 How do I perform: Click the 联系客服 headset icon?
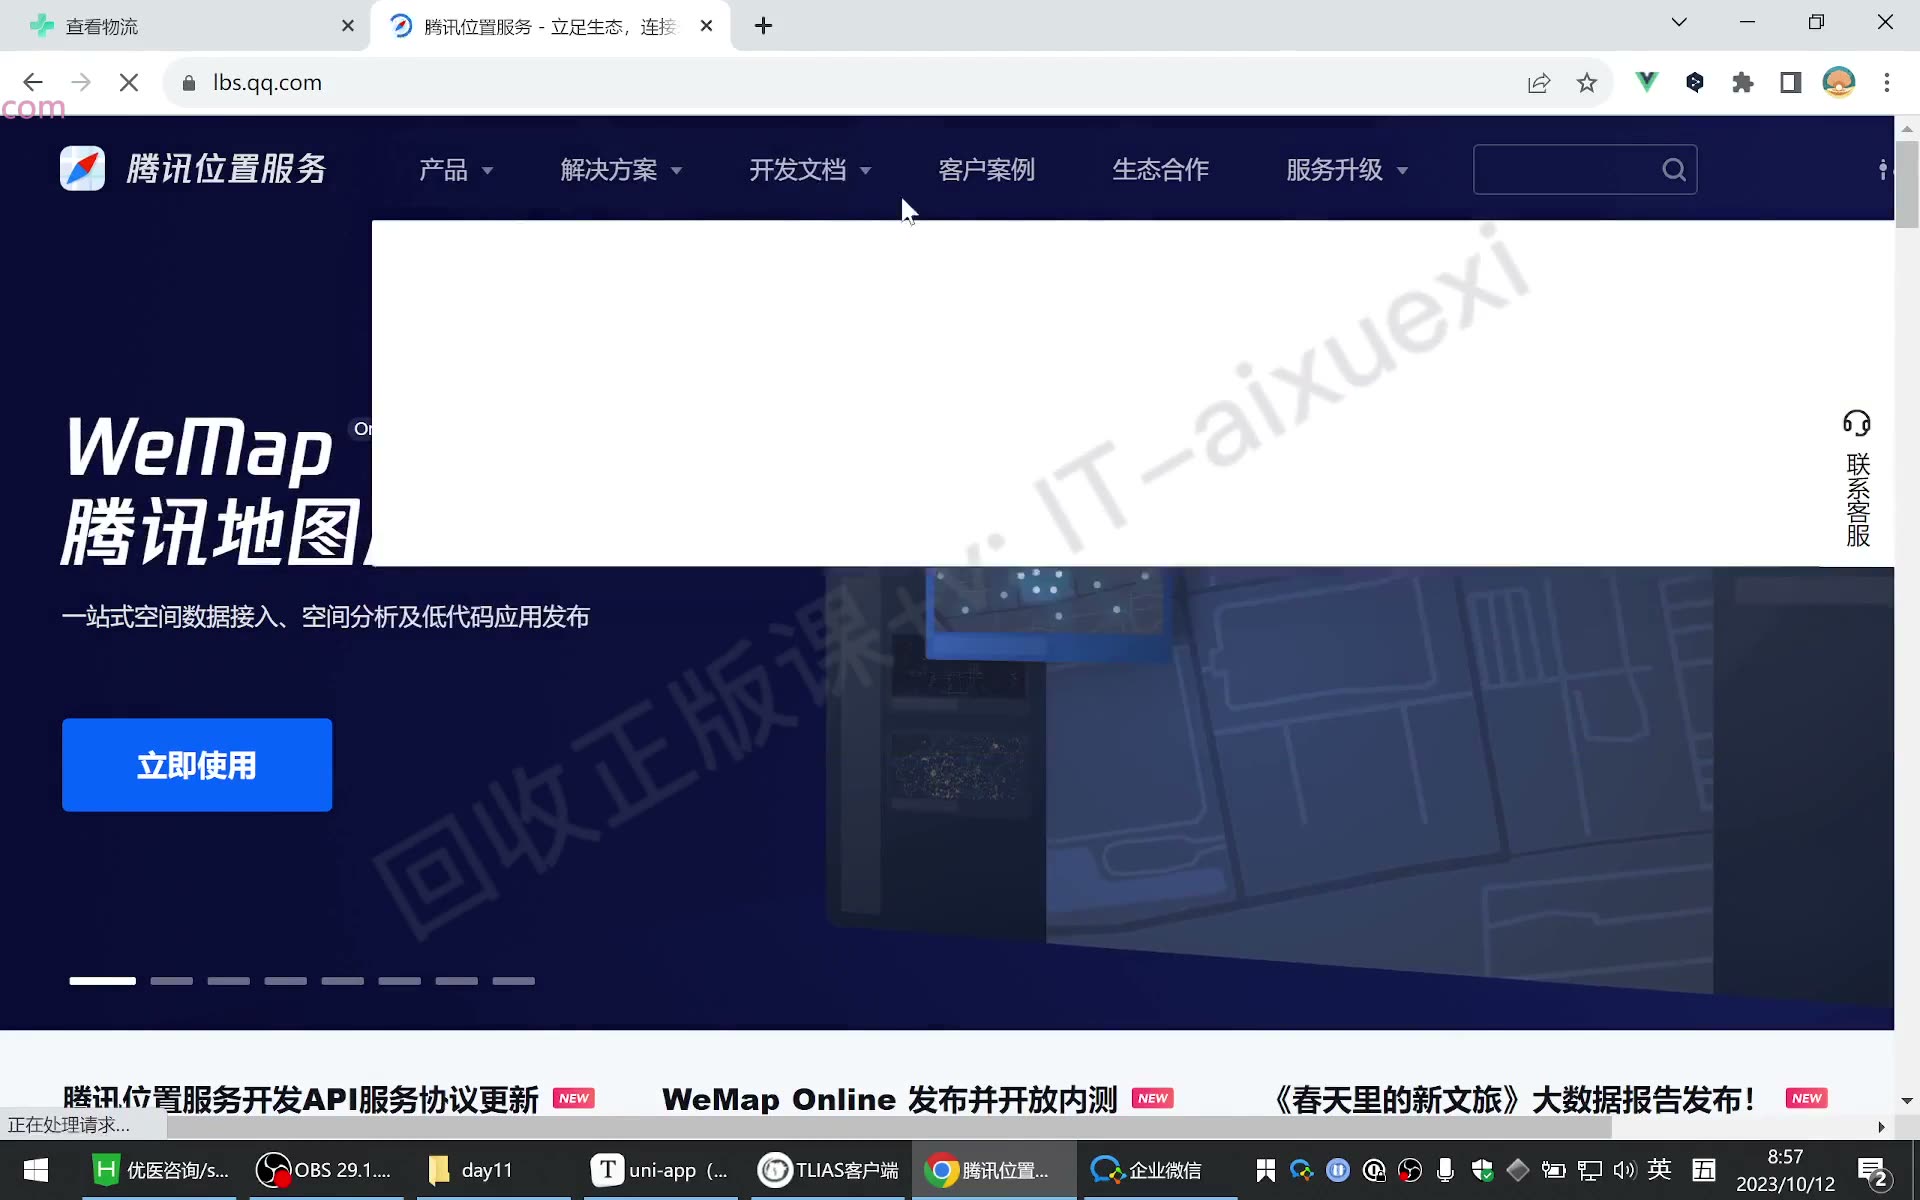point(1857,423)
